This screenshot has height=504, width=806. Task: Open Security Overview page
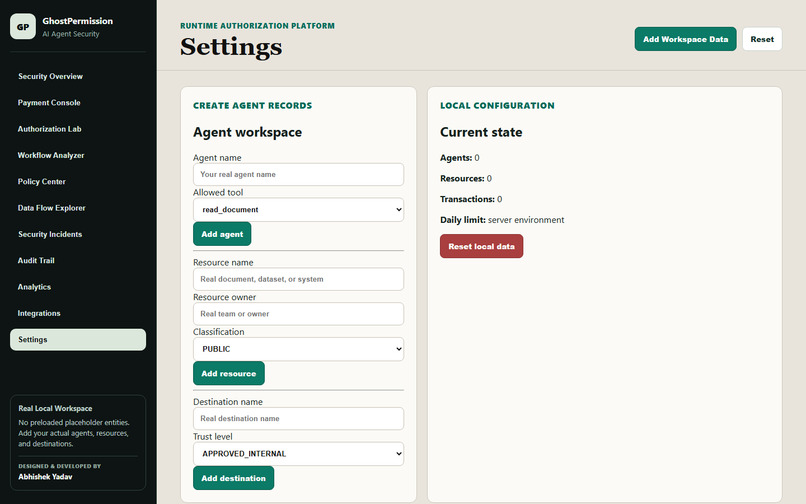(x=50, y=76)
